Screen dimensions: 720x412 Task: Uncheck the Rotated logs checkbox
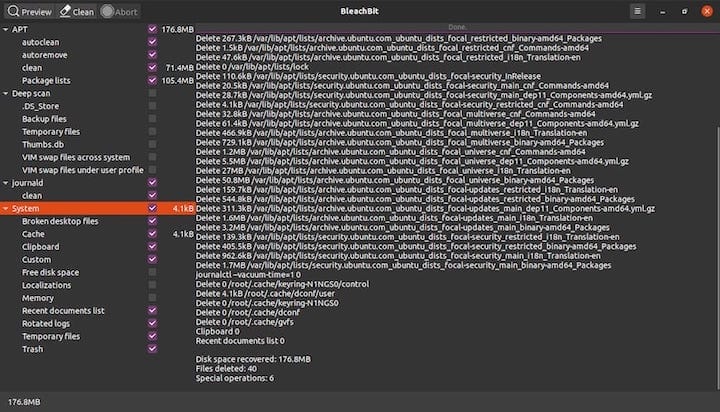pyautogui.click(x=152, y=323)
